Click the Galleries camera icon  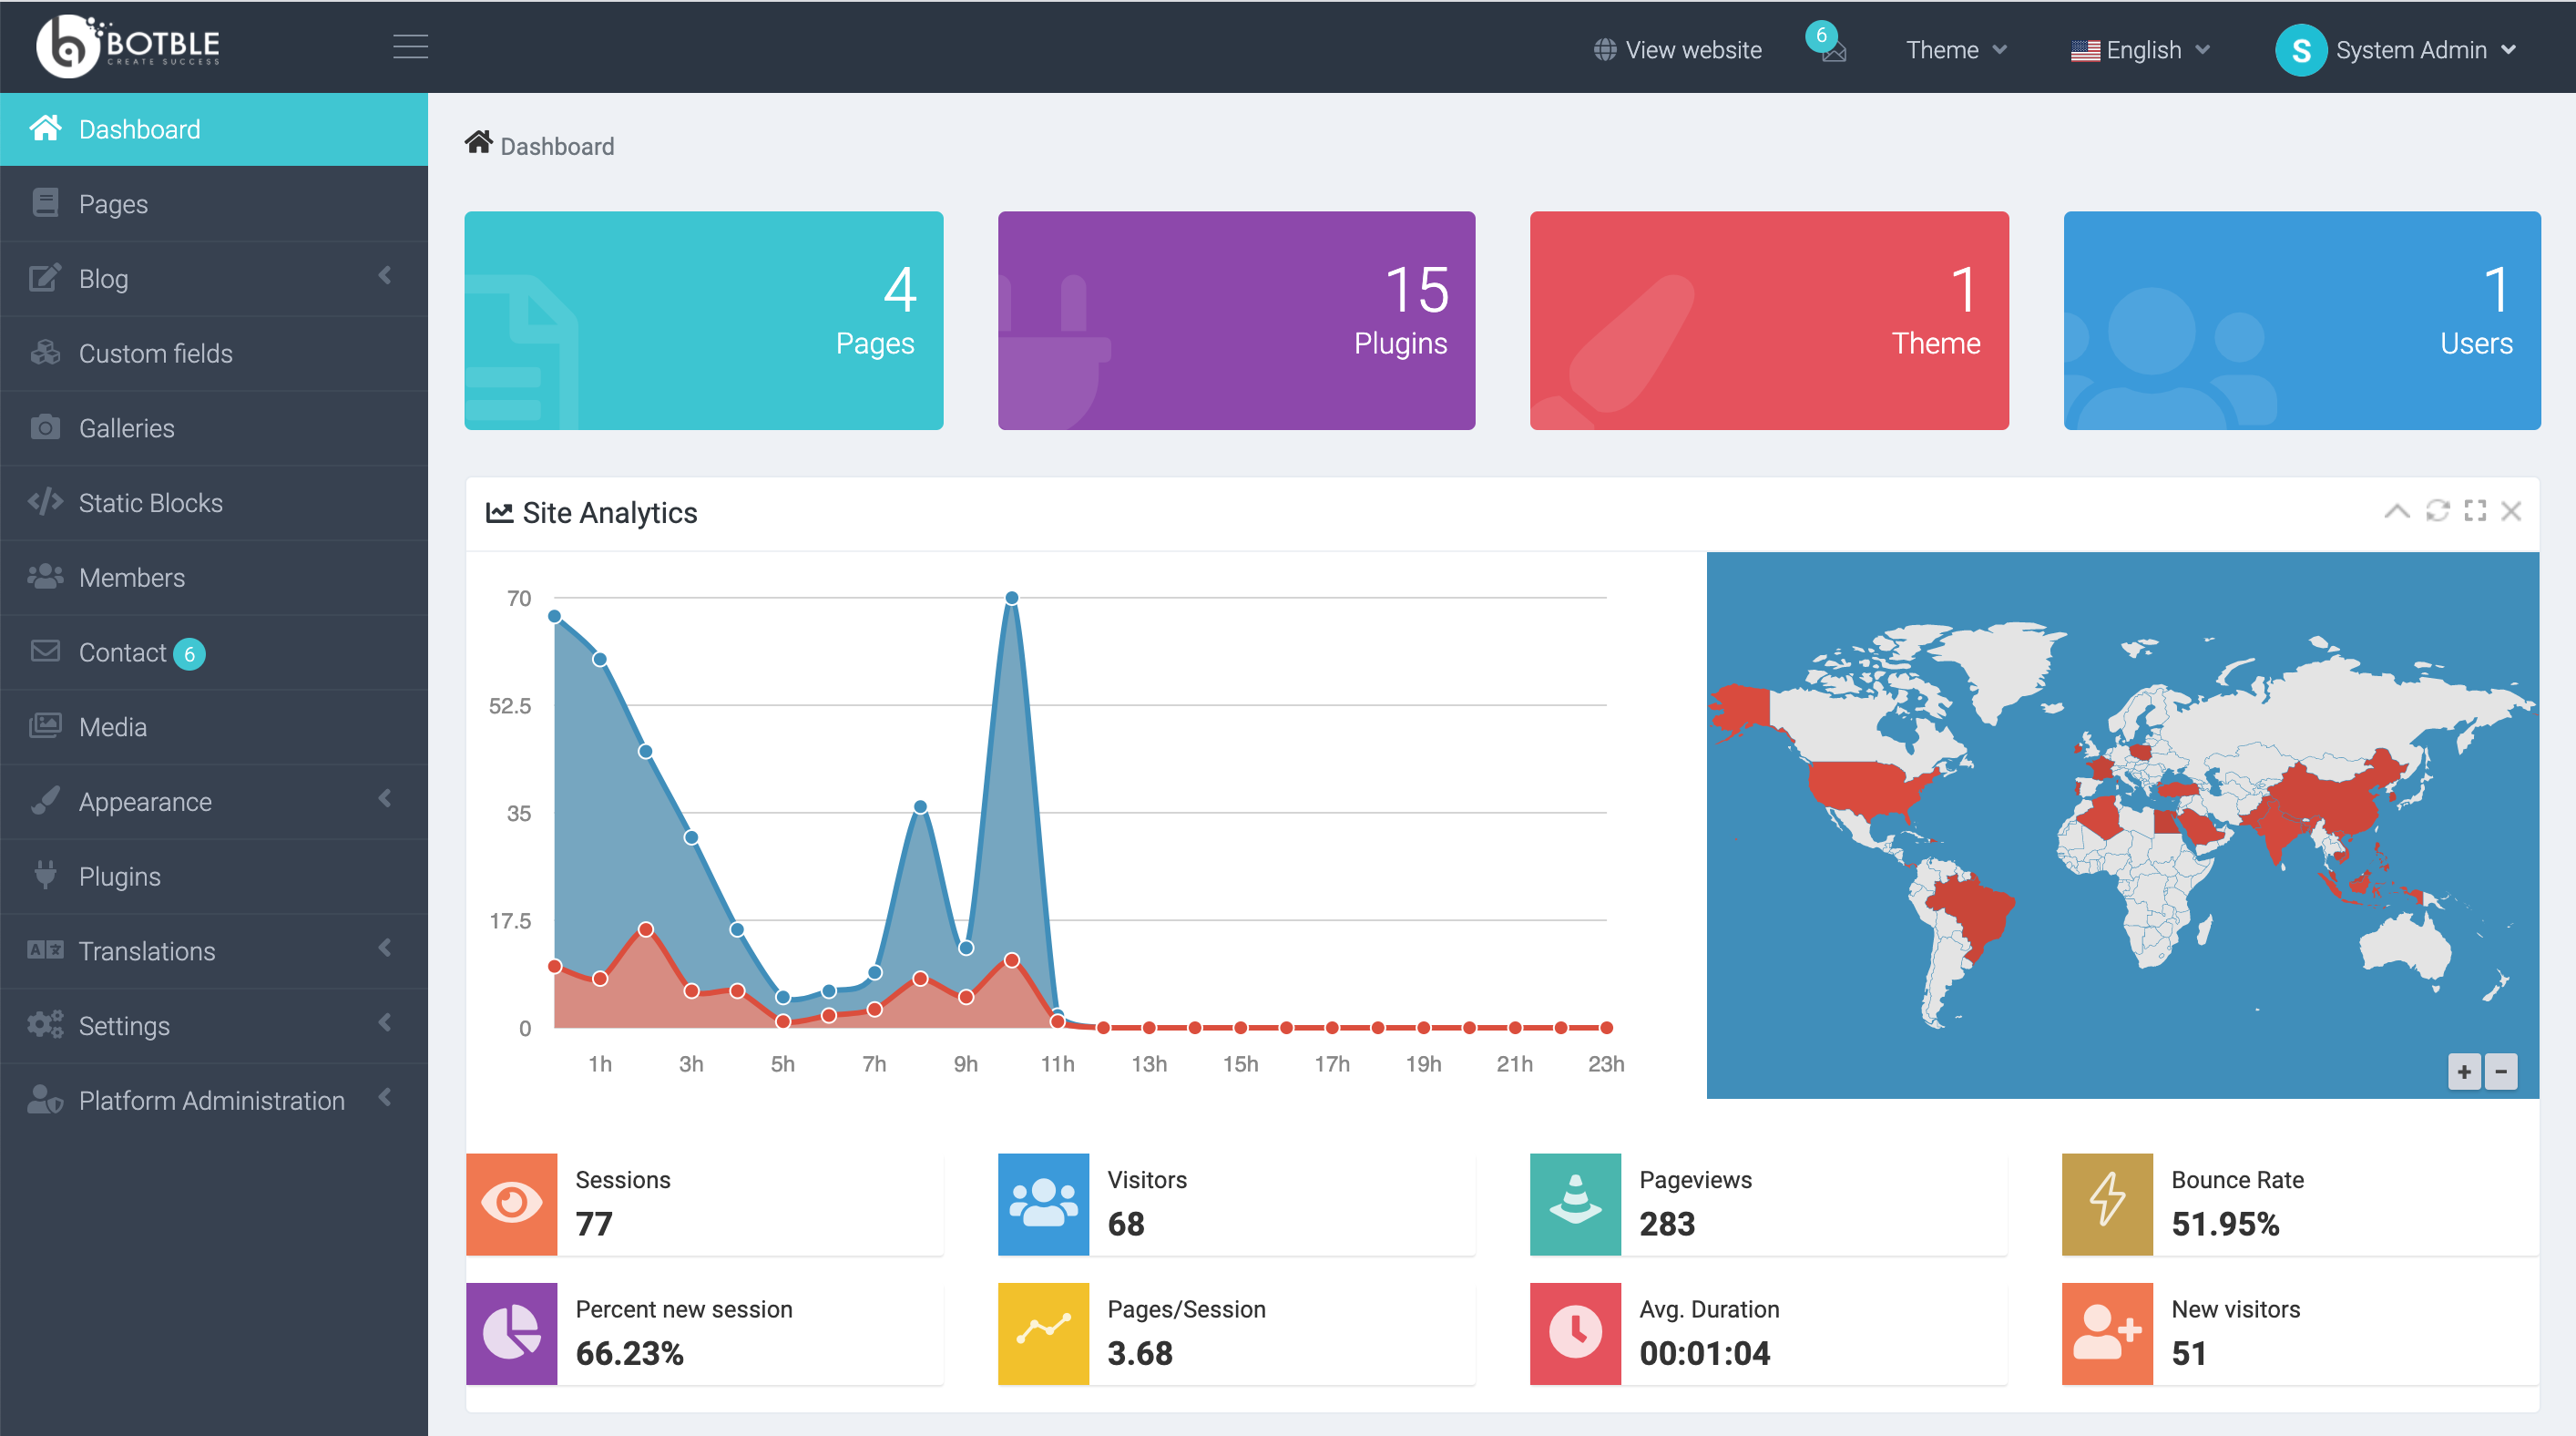coord(45,427)
